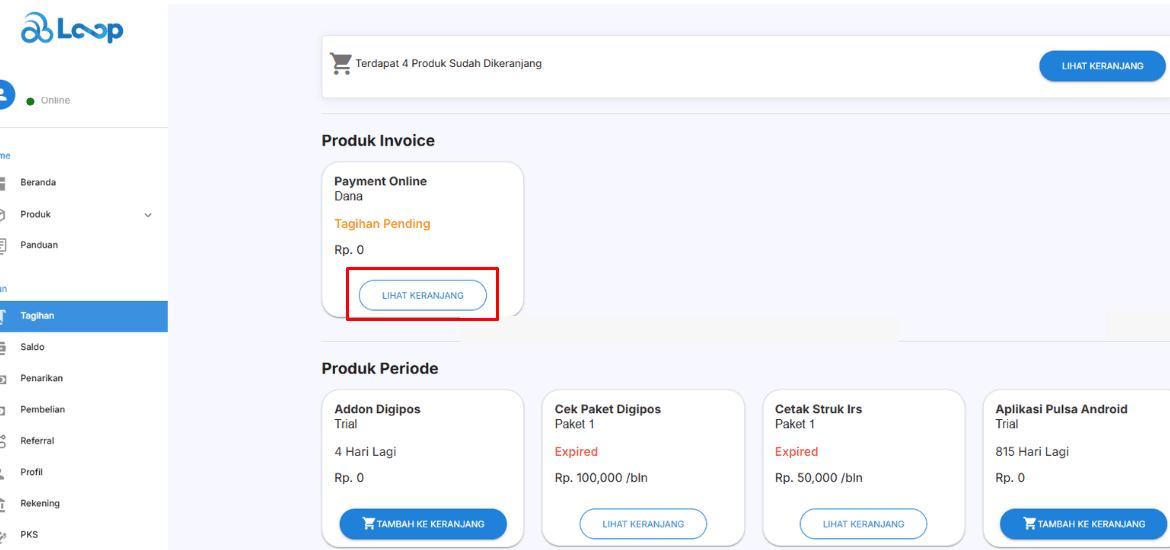Go to the Penarikan page

pyautogui.click(x=42, y=378)
